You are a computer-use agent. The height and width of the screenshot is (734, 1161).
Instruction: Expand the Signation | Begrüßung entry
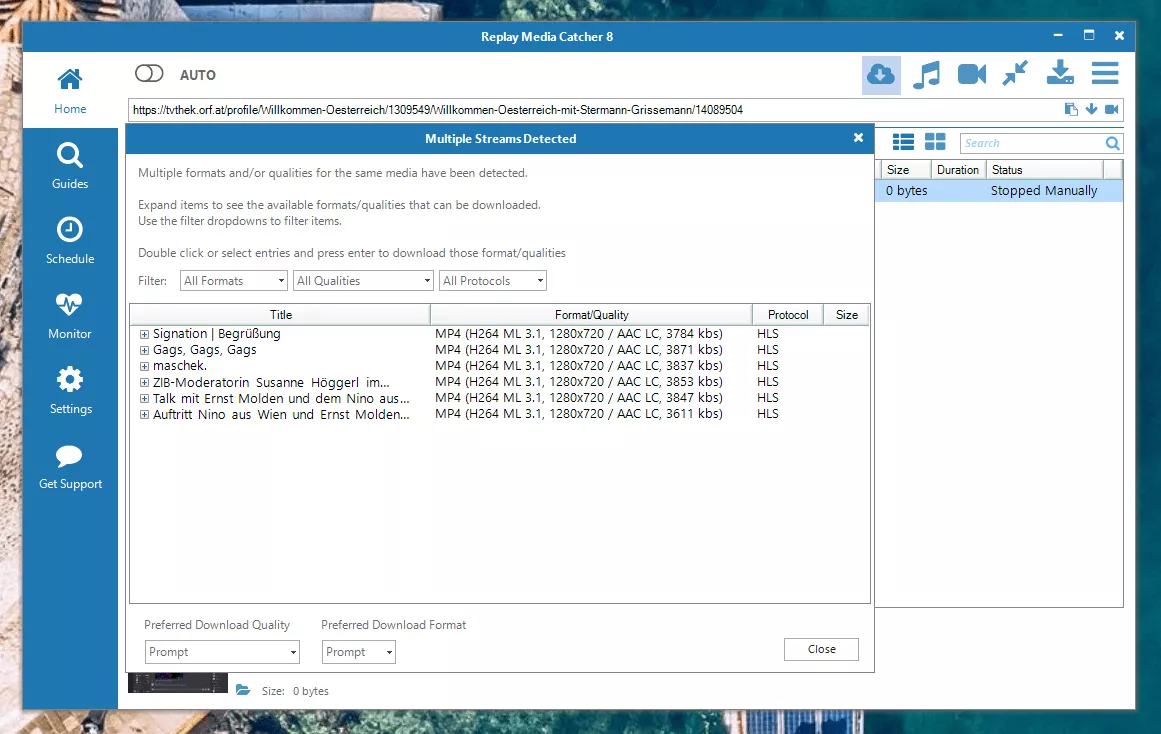[x=144, y=334]
